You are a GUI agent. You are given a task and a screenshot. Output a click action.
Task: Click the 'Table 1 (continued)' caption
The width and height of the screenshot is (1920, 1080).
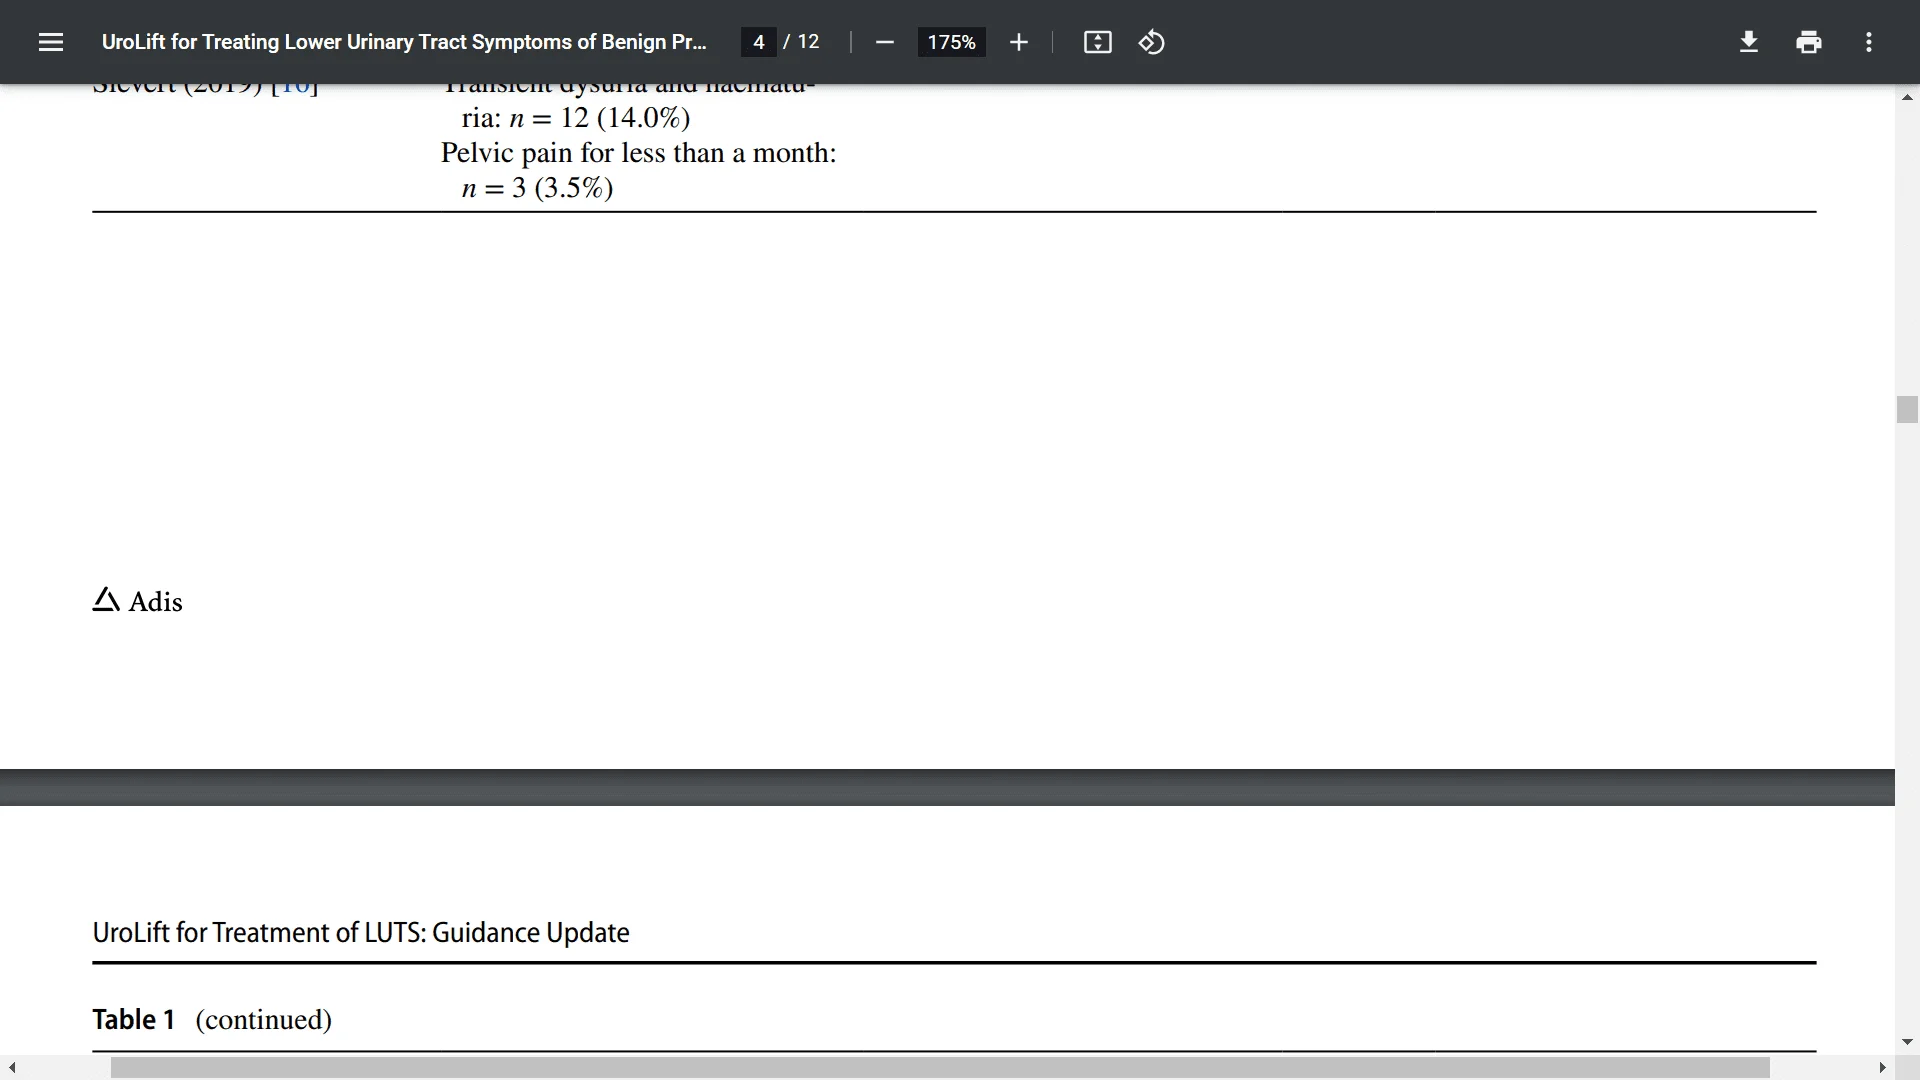(212, 1019)
